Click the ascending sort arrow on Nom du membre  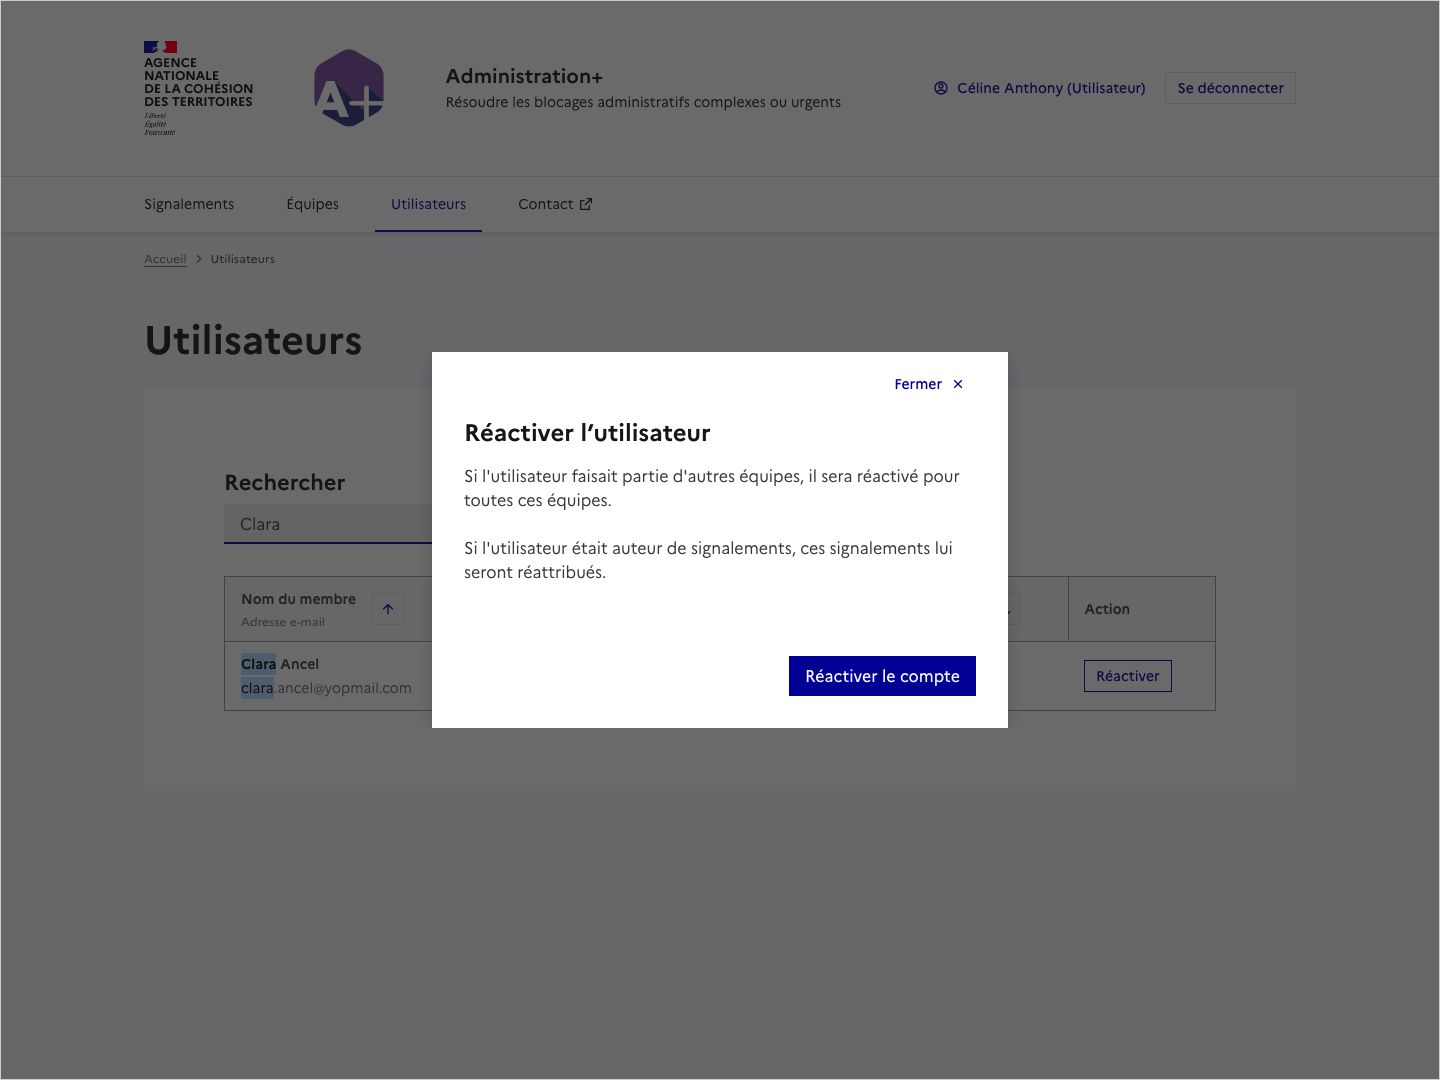387,608
